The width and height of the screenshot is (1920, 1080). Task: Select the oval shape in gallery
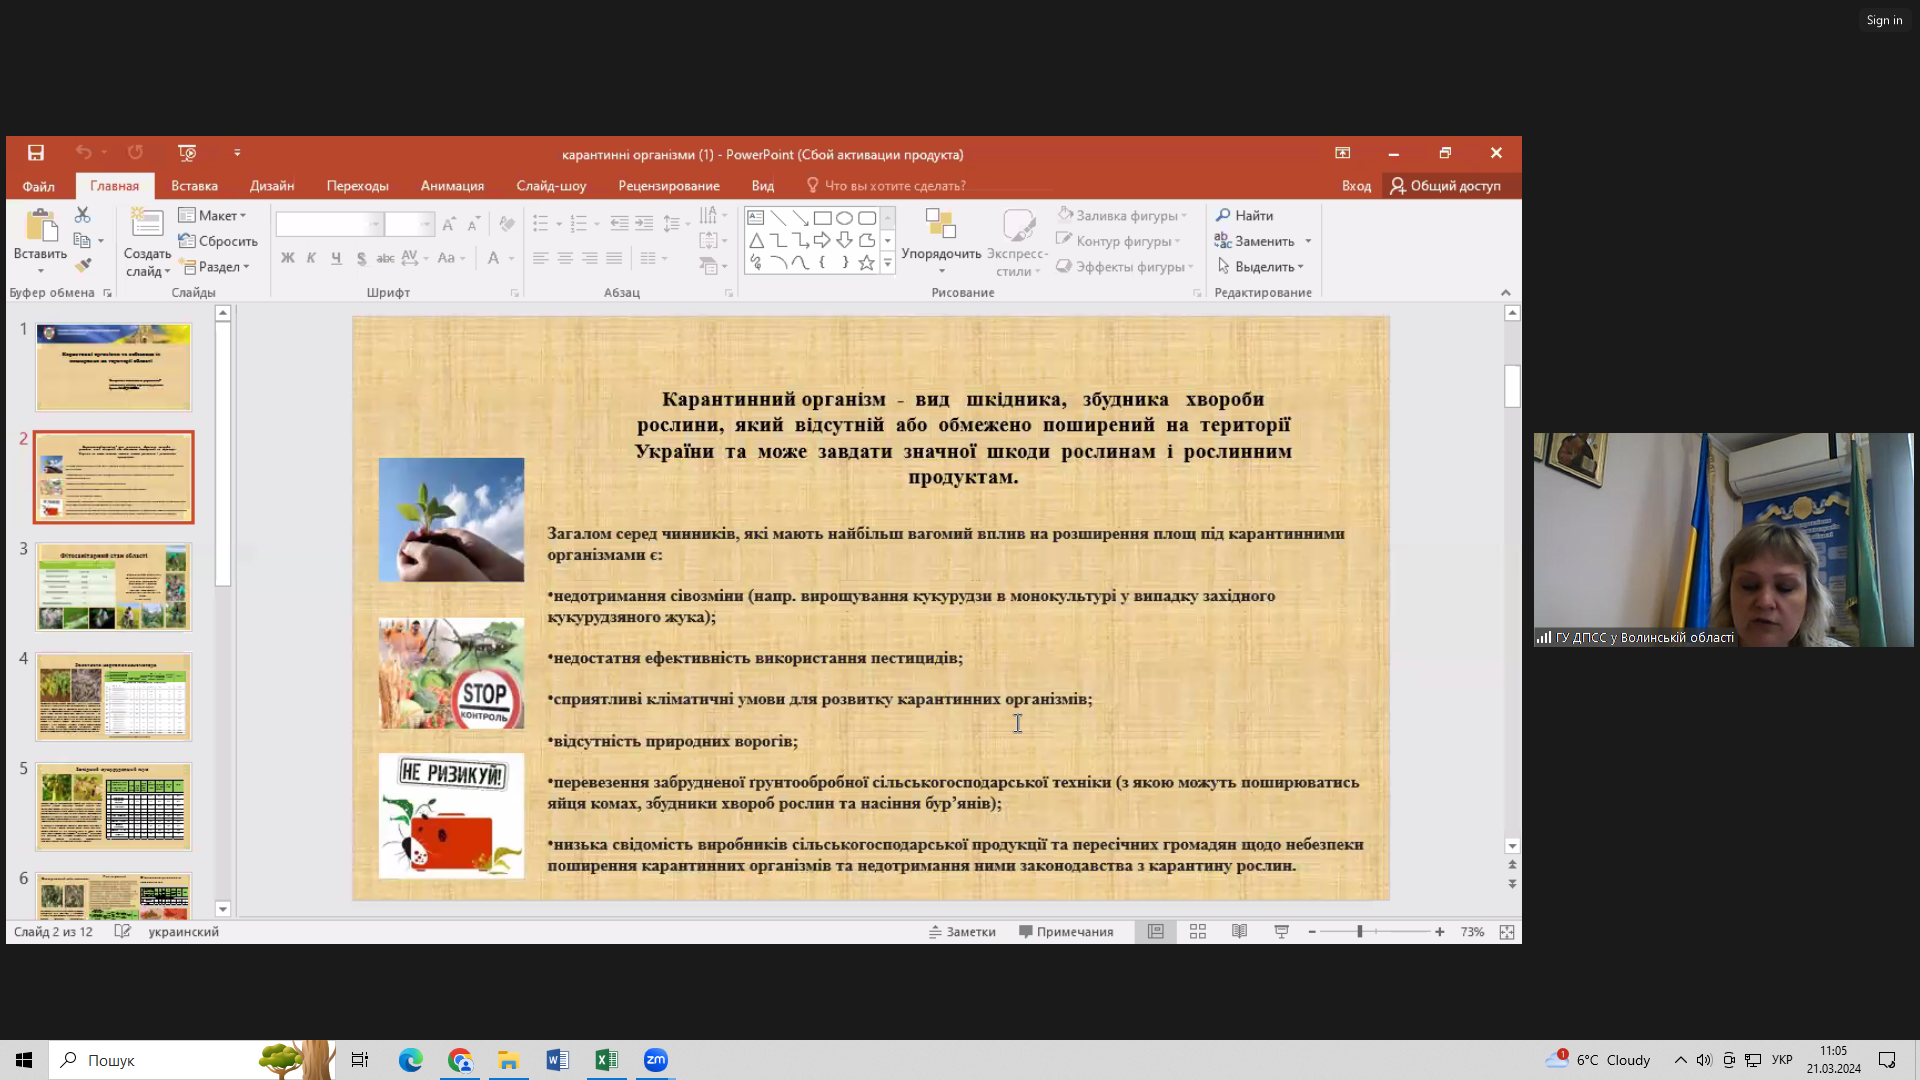pos(845,218)
